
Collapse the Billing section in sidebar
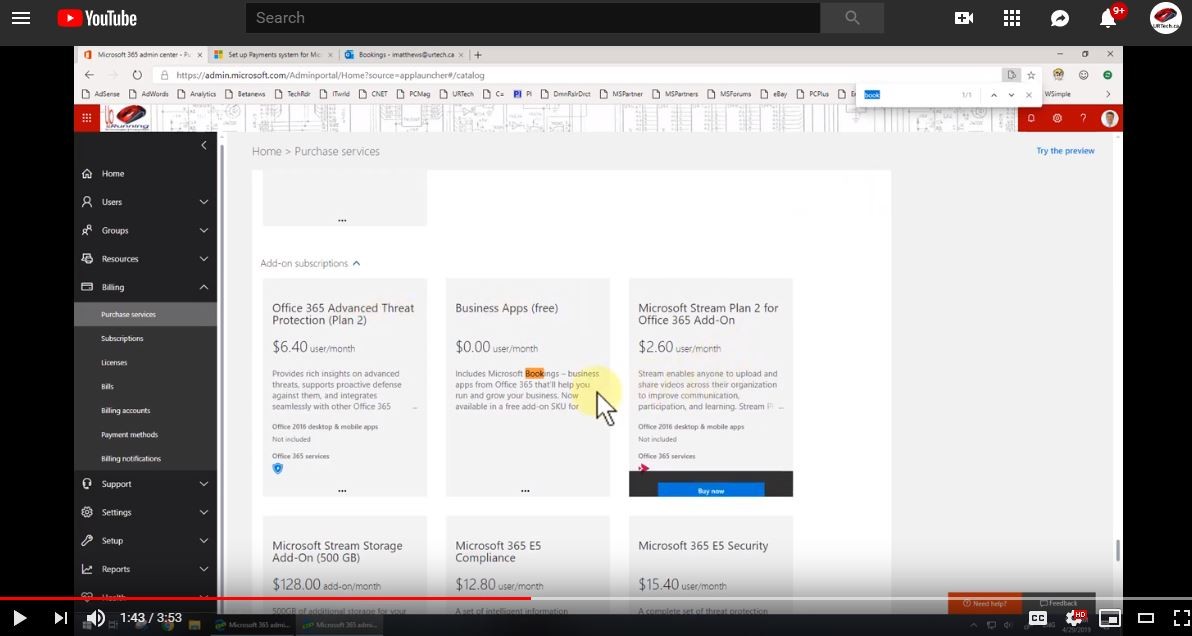[x=203, y=287]
